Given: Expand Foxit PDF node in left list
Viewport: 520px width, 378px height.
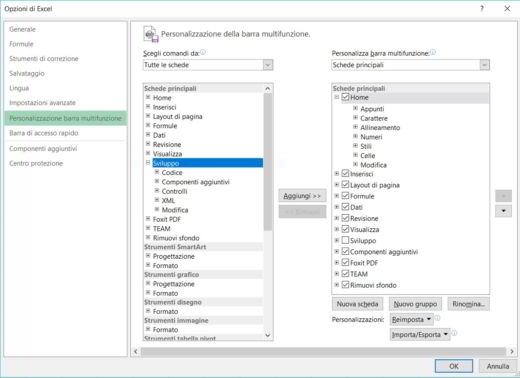Looking at the screenshot, I should [148, 219].
